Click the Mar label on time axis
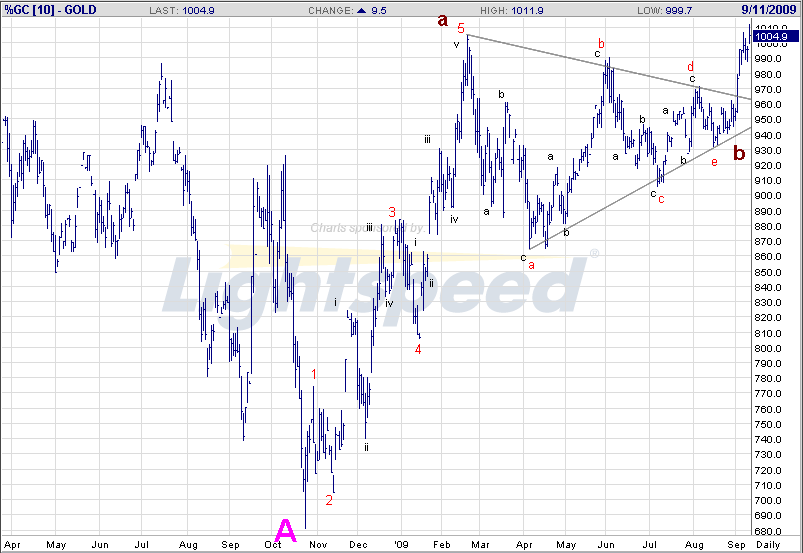The image size is (803, 553). (480, 545)
